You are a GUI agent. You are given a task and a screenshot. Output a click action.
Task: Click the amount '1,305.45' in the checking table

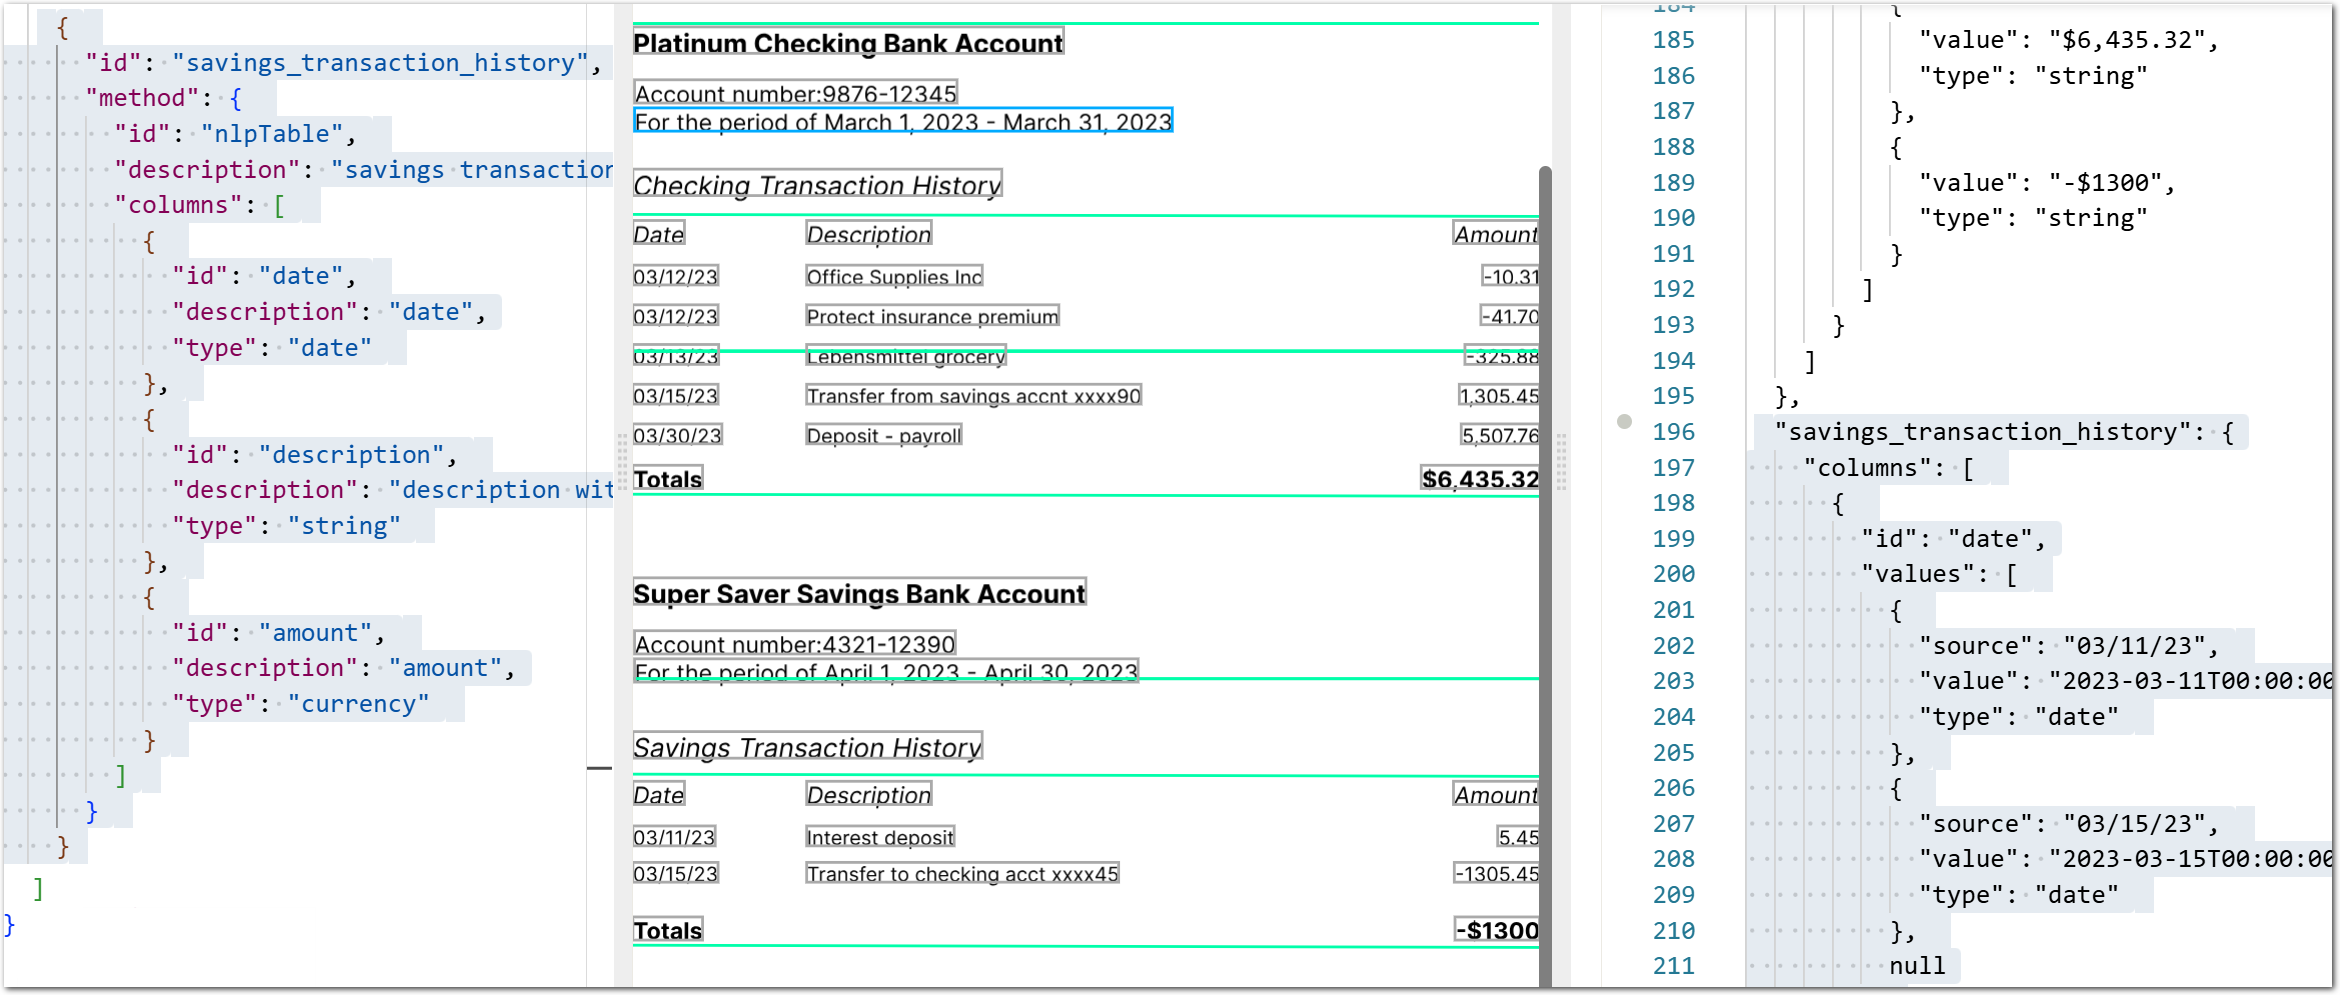point(1499,396)
